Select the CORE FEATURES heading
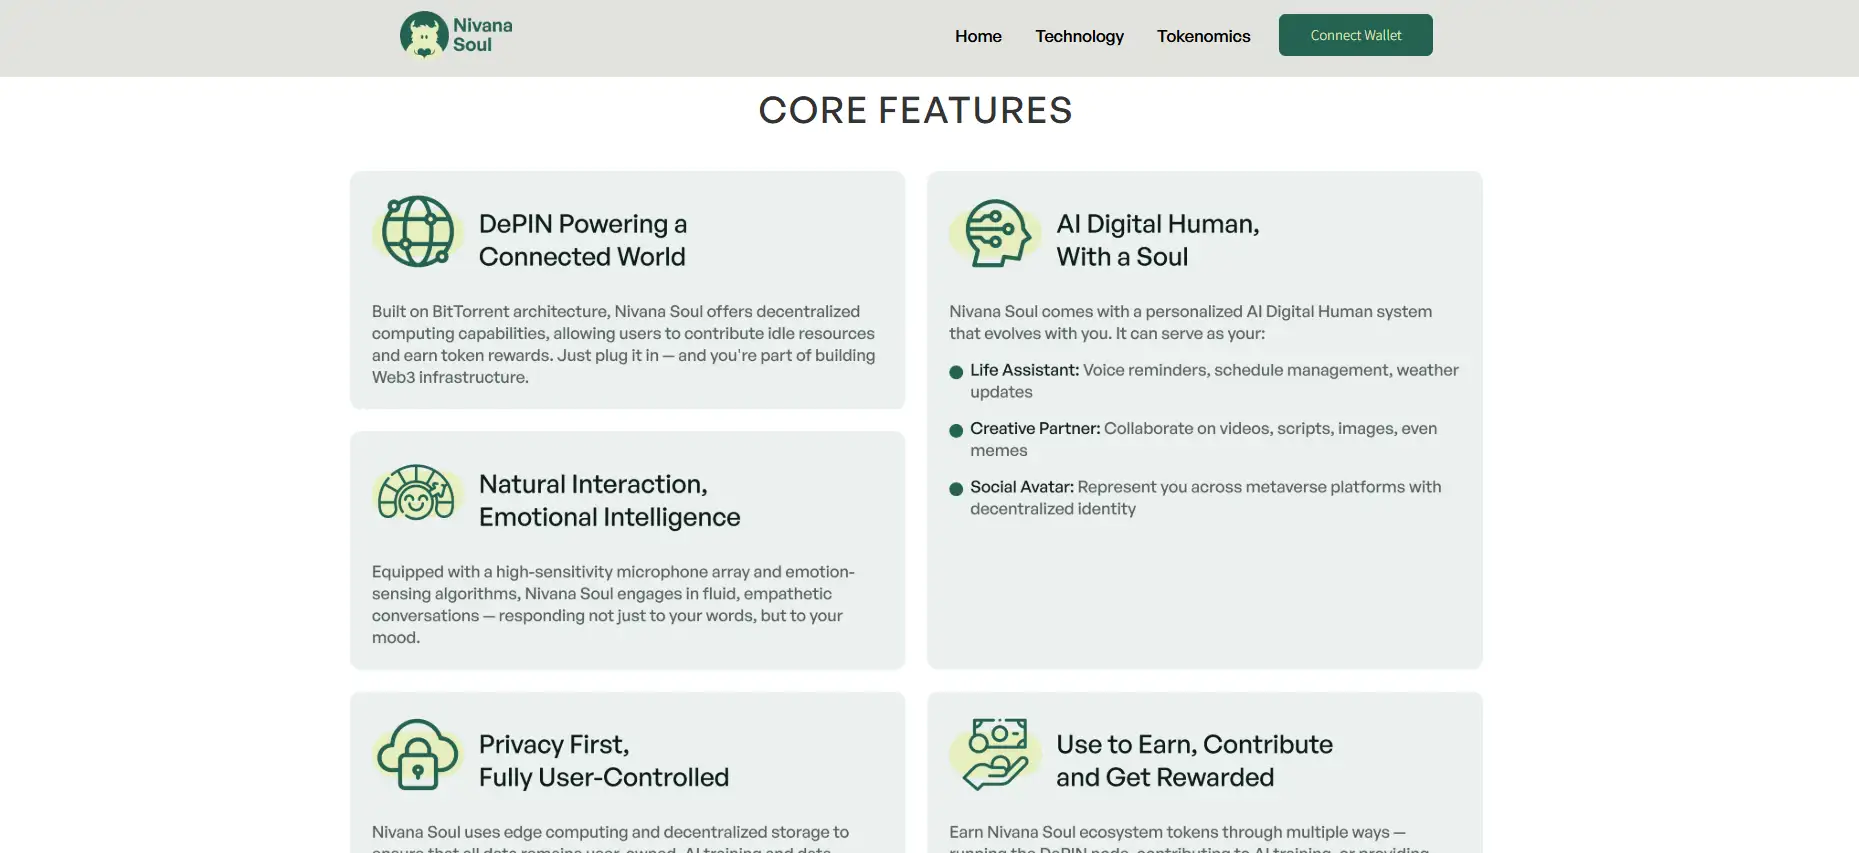 pos(915,110)
